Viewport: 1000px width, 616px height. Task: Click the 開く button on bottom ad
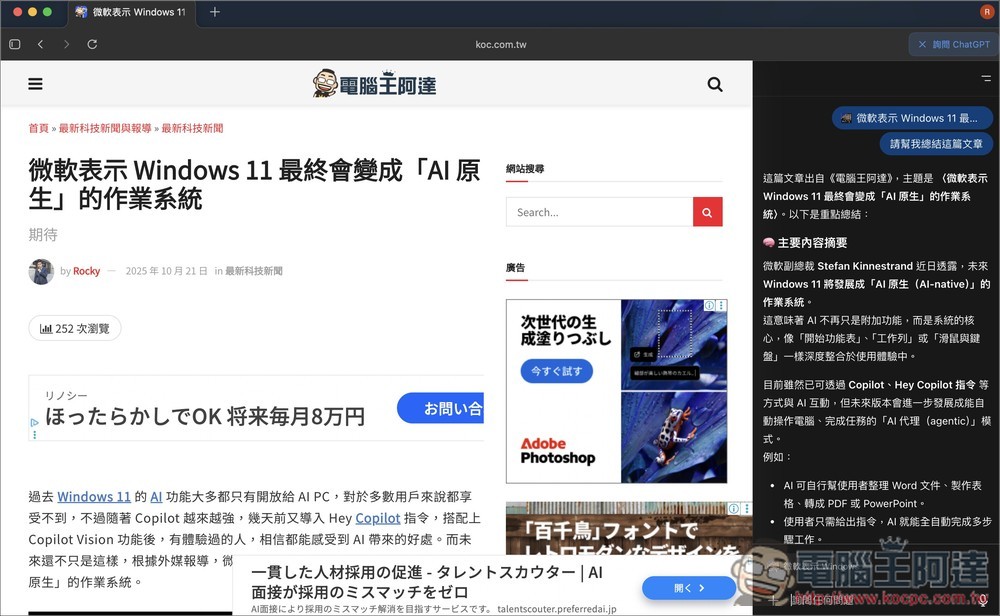click(x=688, y=588)
